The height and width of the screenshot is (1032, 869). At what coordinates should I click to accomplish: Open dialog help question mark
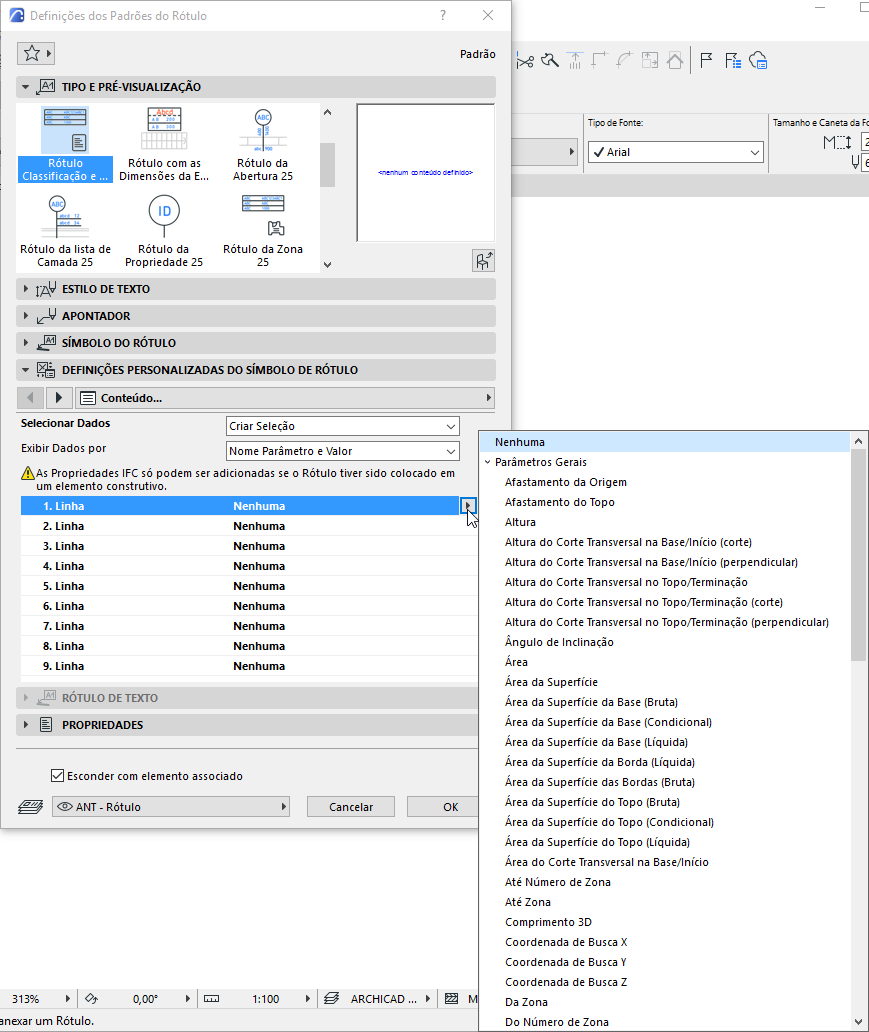(x=443, y=15)
